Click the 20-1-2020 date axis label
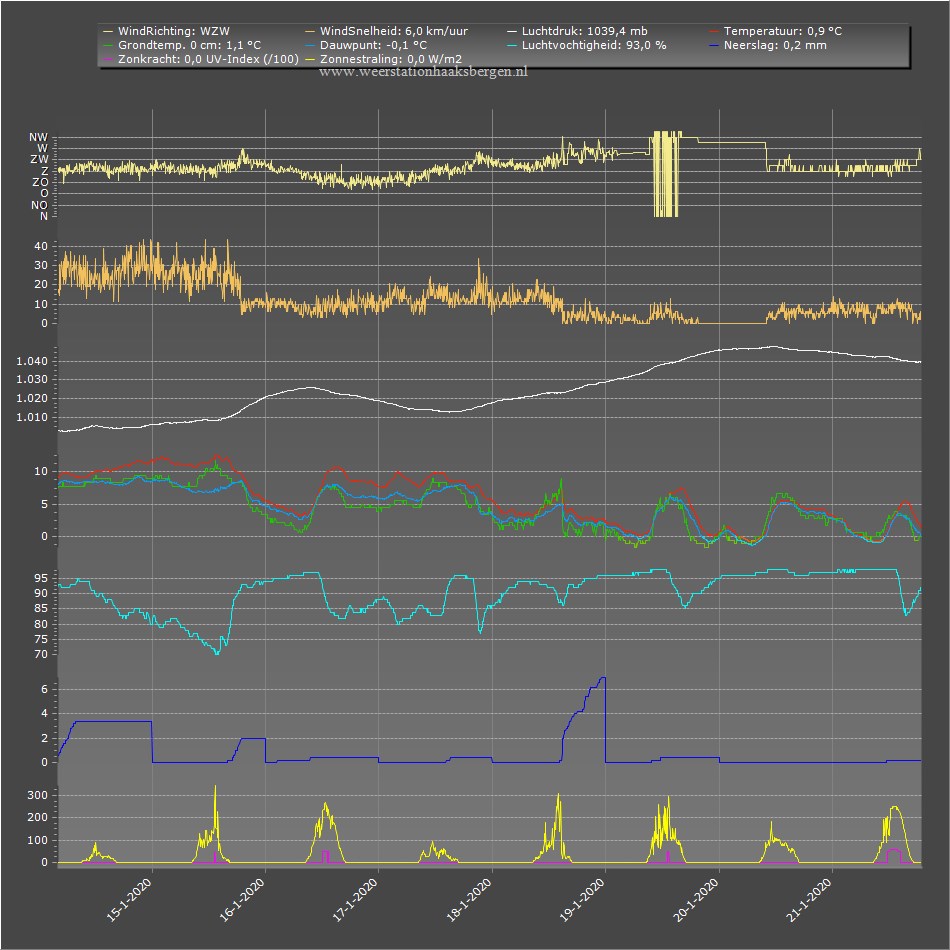950x950 pixels. 696,900
